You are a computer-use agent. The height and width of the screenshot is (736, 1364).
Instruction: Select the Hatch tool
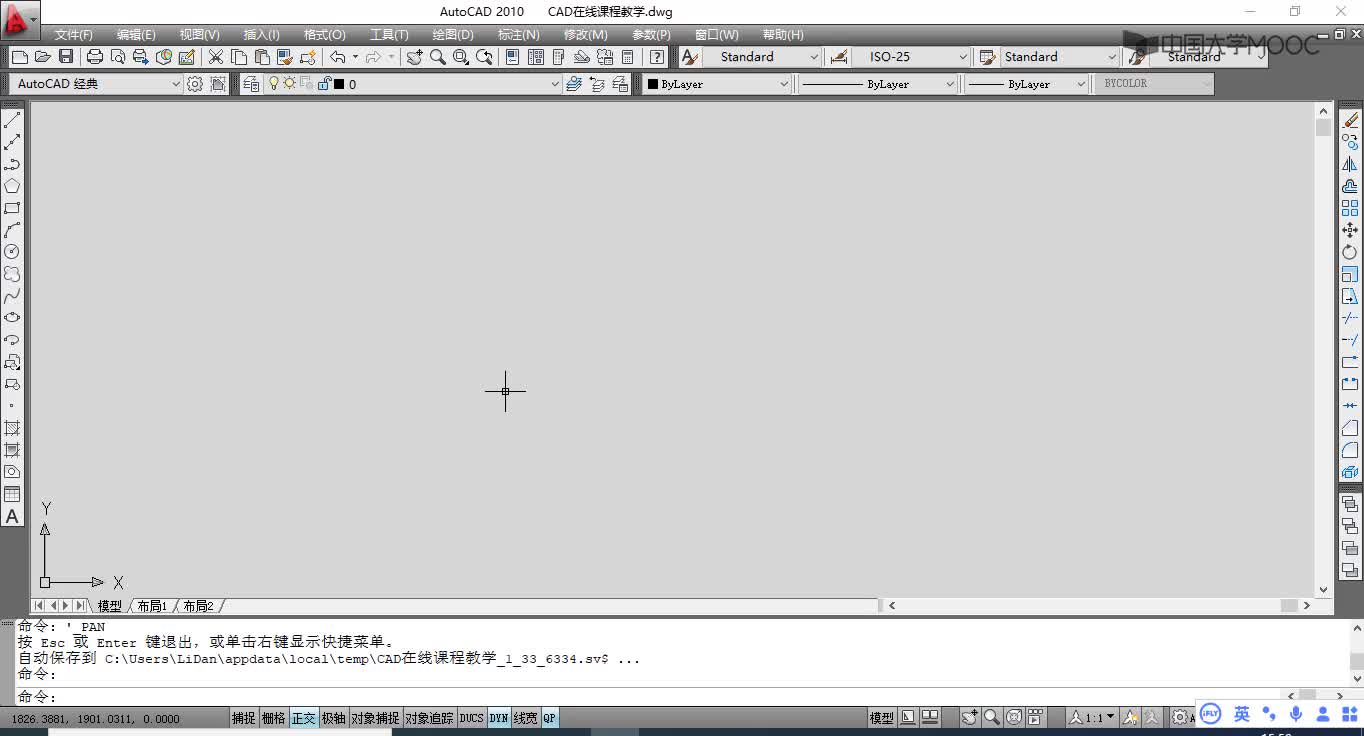tap(12, 428)
